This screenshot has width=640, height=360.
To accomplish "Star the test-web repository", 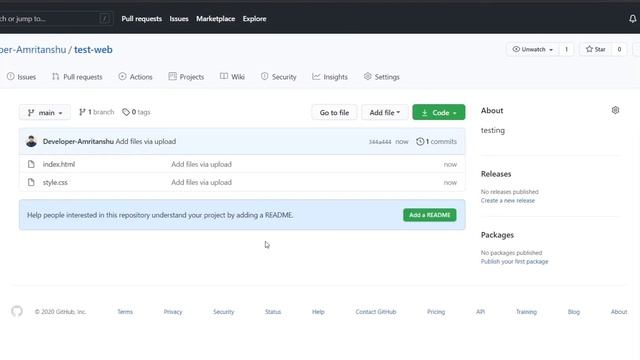I will 596,49.
